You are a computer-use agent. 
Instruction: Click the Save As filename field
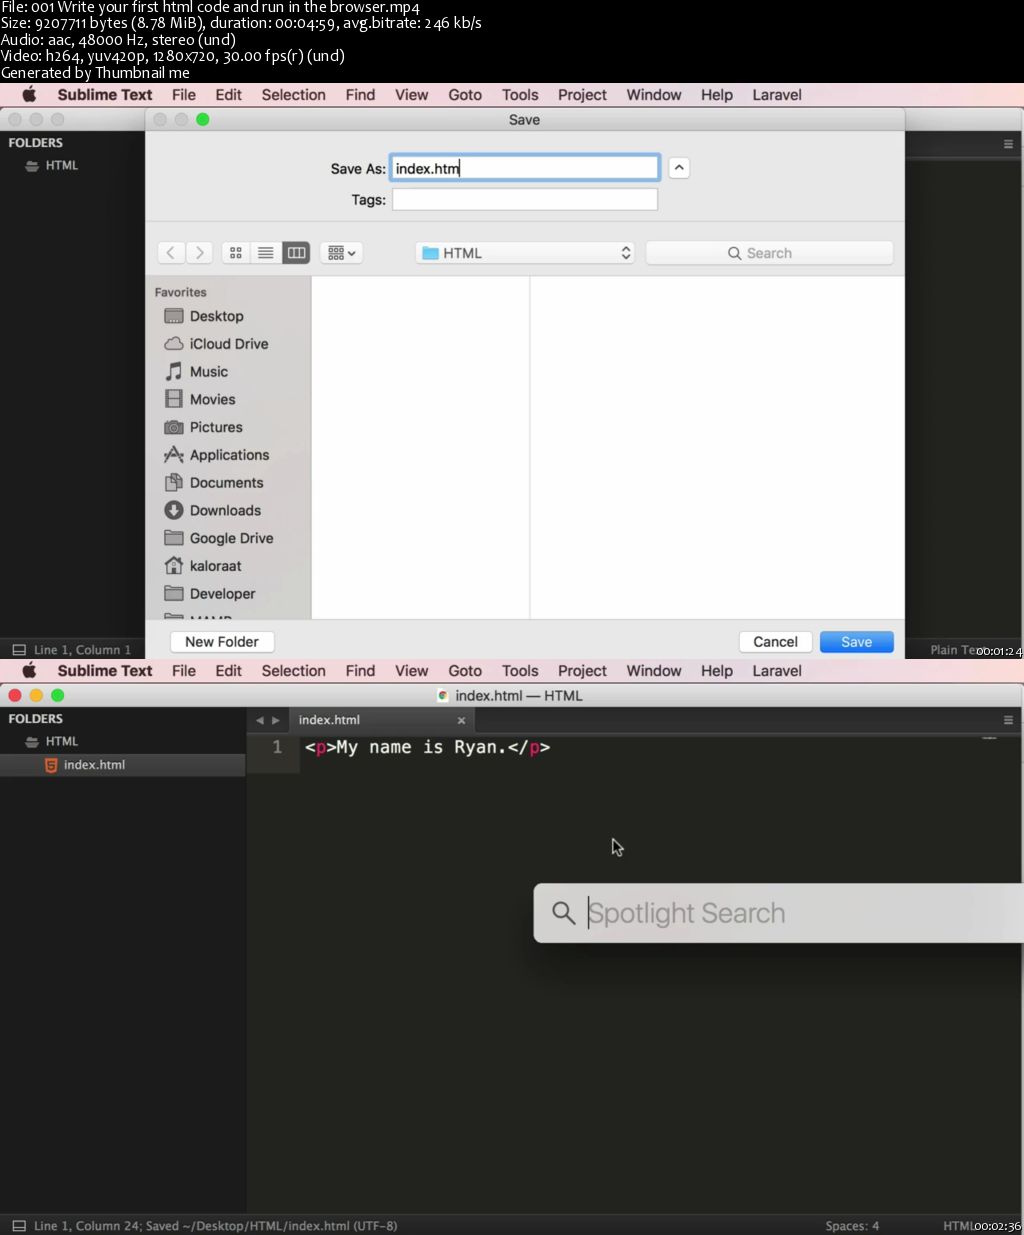click(x=525, y=168)
